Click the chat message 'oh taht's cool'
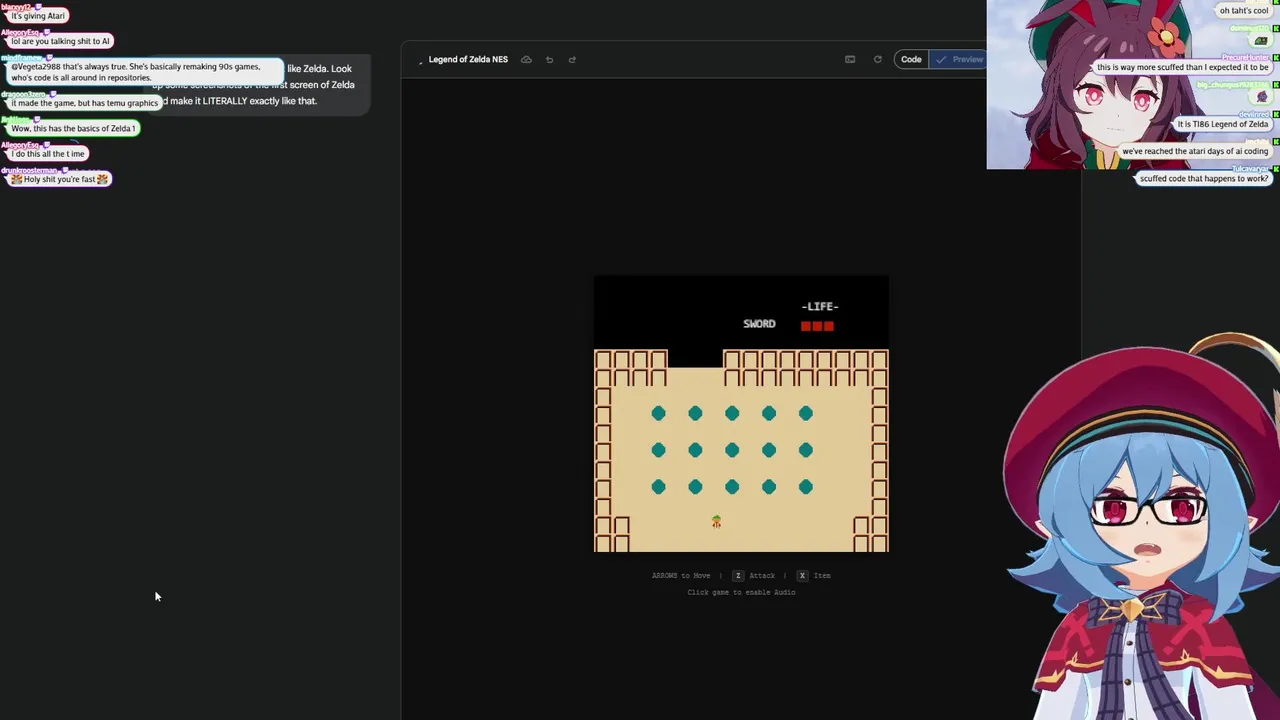1280x720 pixels. coord(1243,11)
